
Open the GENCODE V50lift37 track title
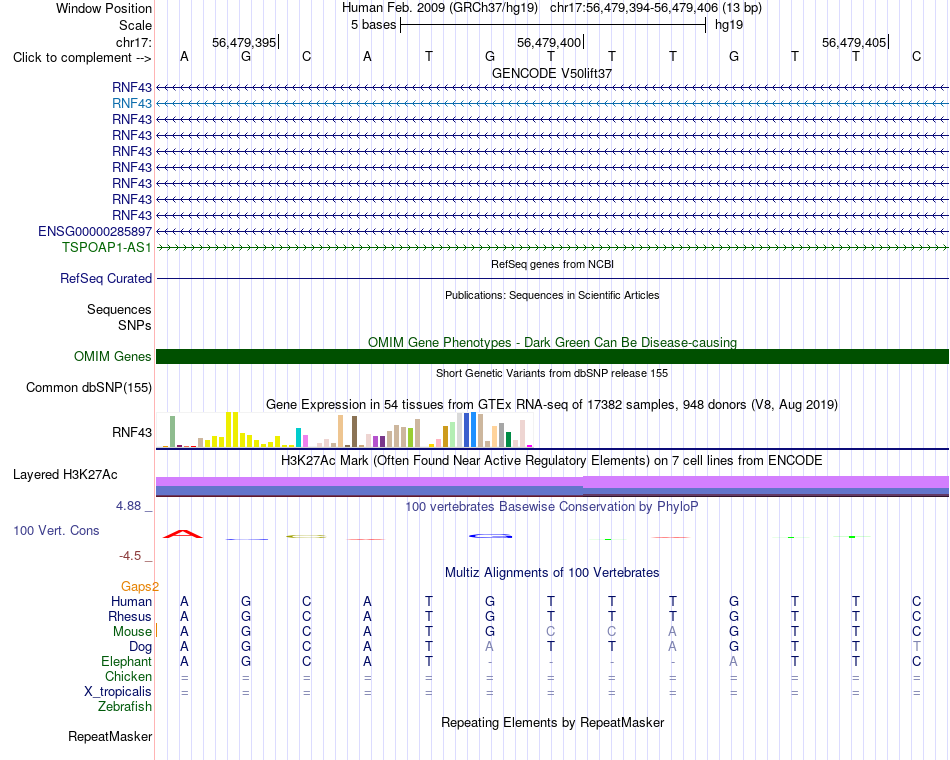click(552, 73)
